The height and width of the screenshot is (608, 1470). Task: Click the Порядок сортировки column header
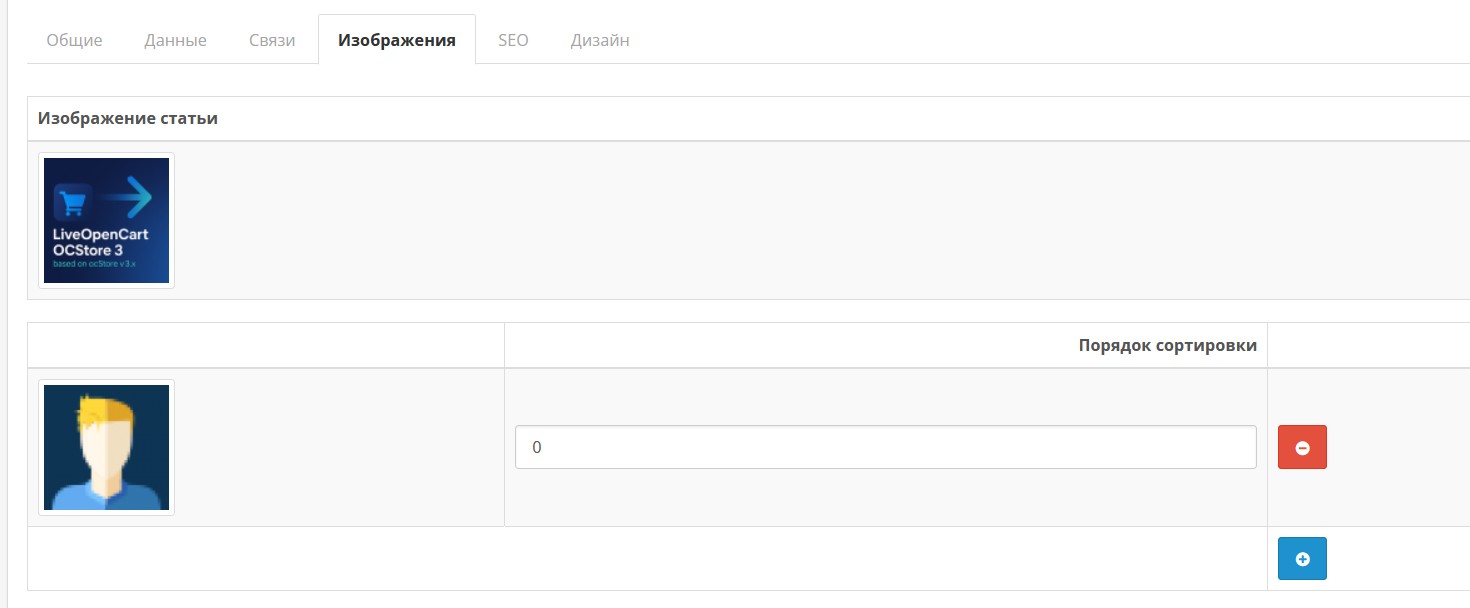click(x=1167, y=345)
